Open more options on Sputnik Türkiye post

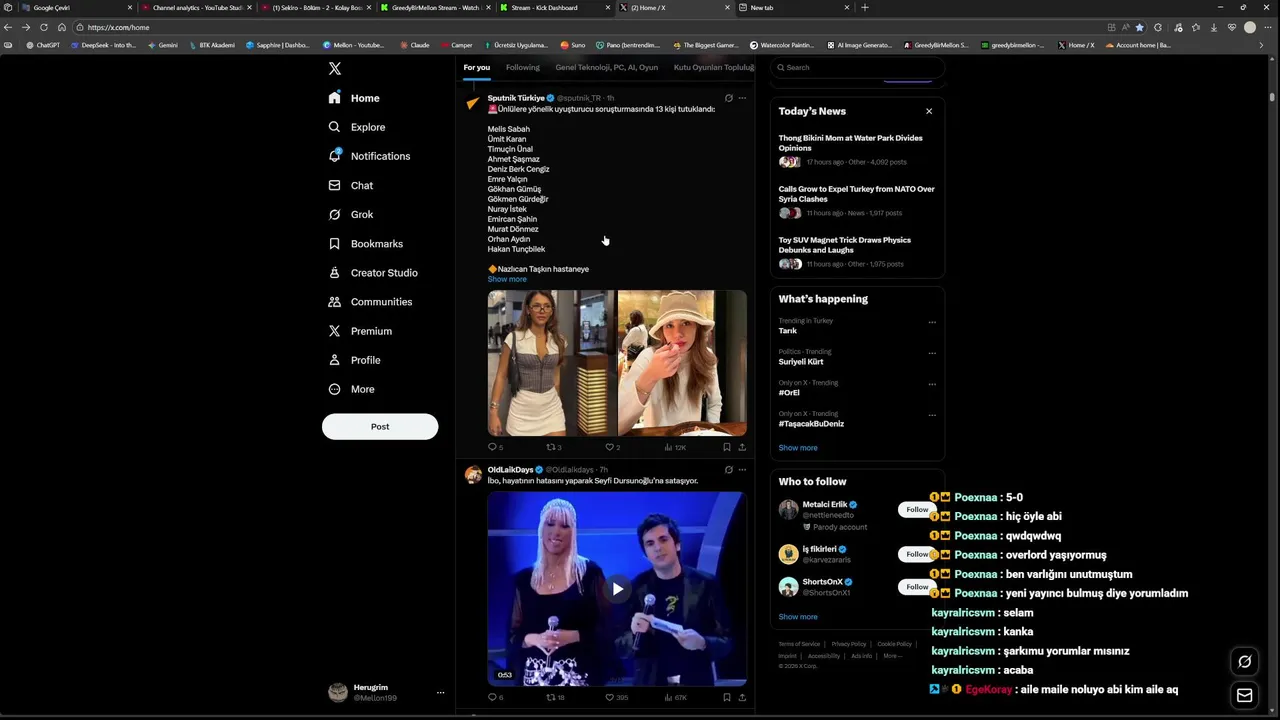click(x=742, y=98)
